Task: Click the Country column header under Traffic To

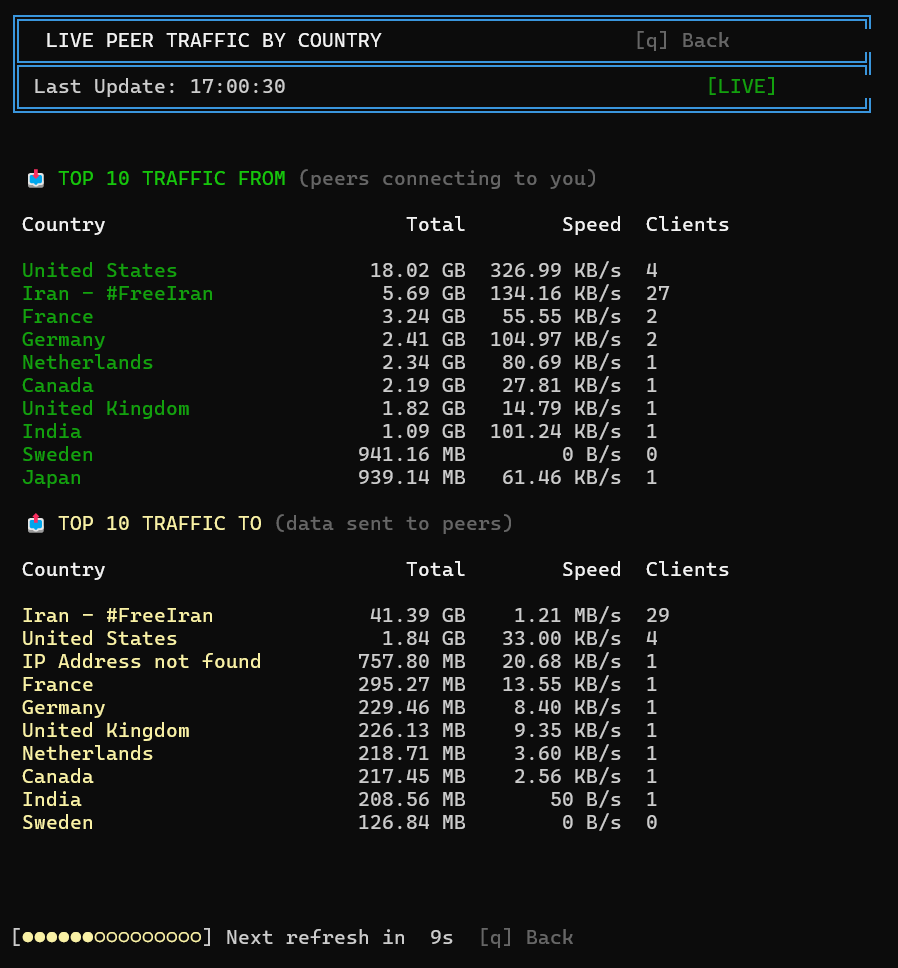Action: [63, 570]
